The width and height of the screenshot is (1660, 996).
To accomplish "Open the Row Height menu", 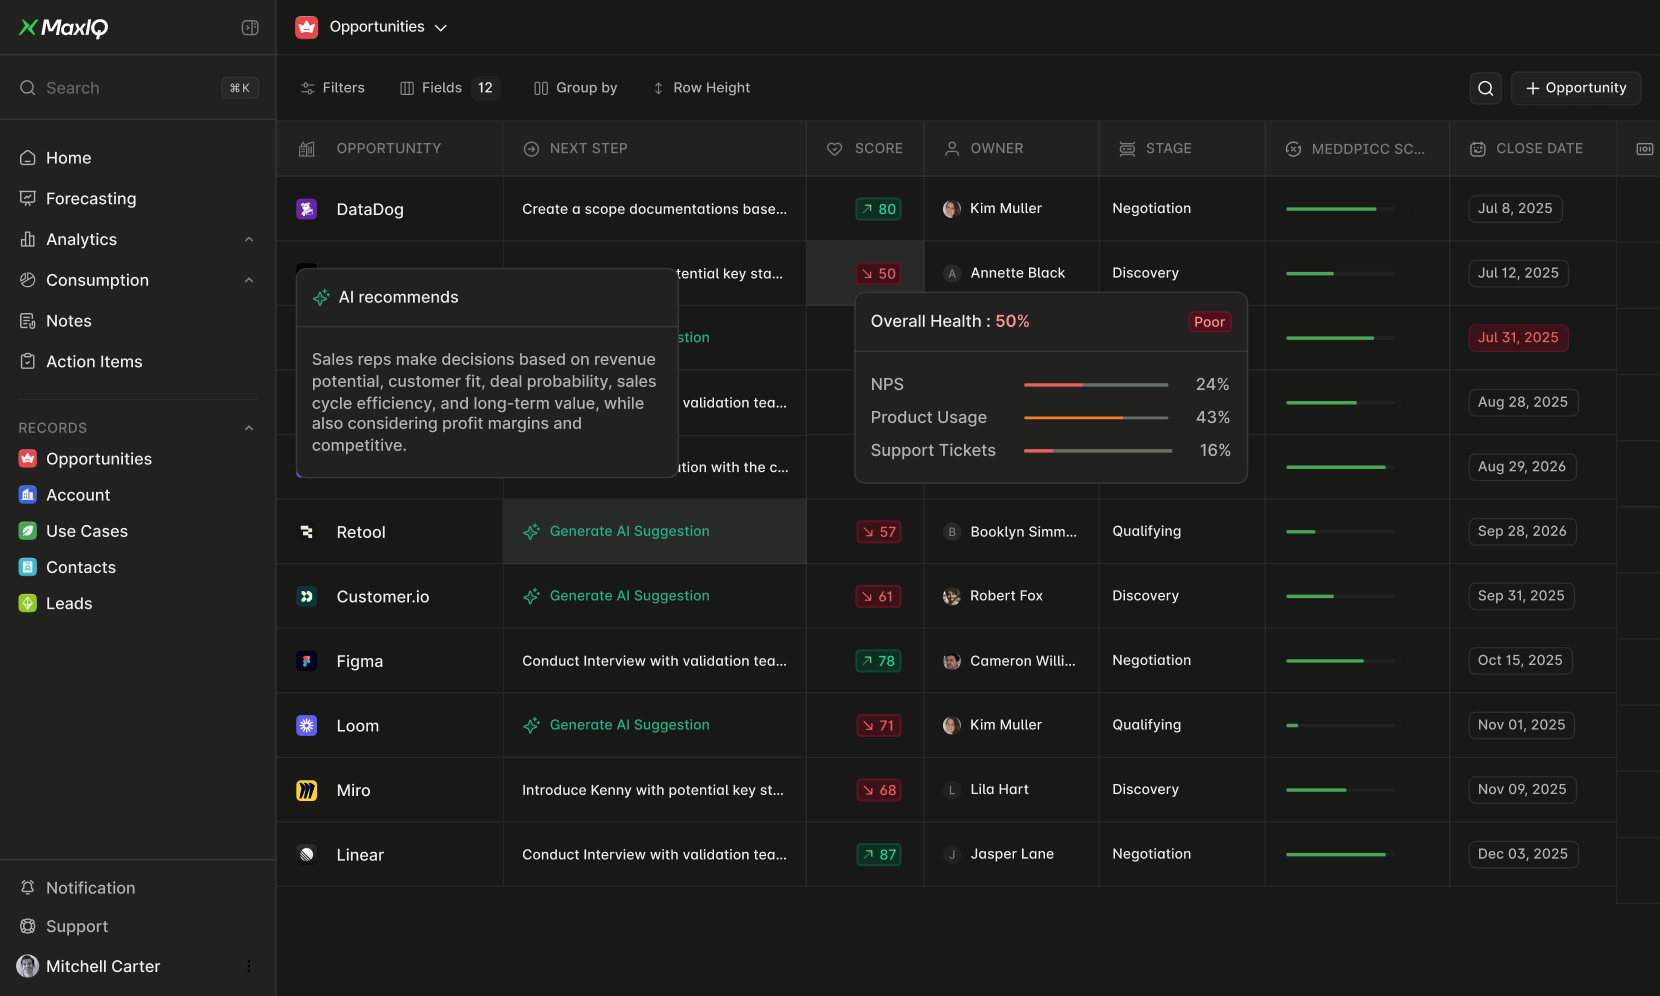I will [x=701, y=88].
